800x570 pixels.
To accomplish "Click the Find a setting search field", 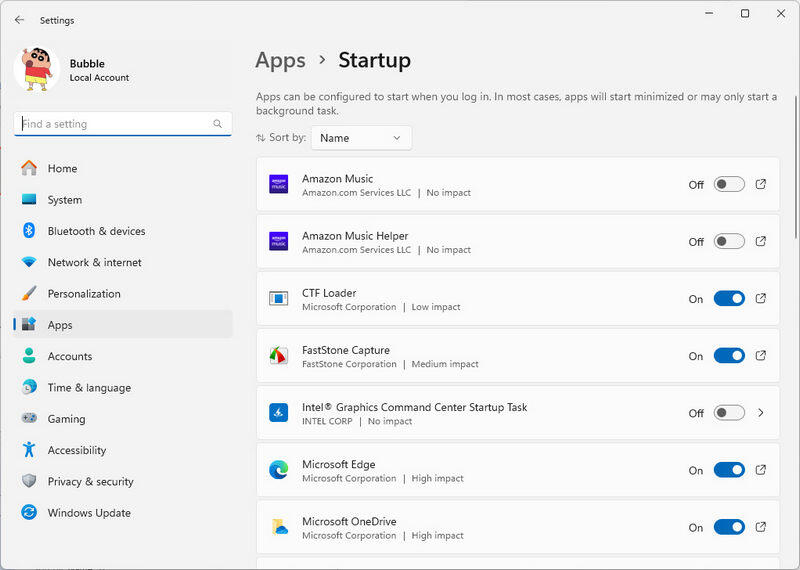I will coord(112,124).
